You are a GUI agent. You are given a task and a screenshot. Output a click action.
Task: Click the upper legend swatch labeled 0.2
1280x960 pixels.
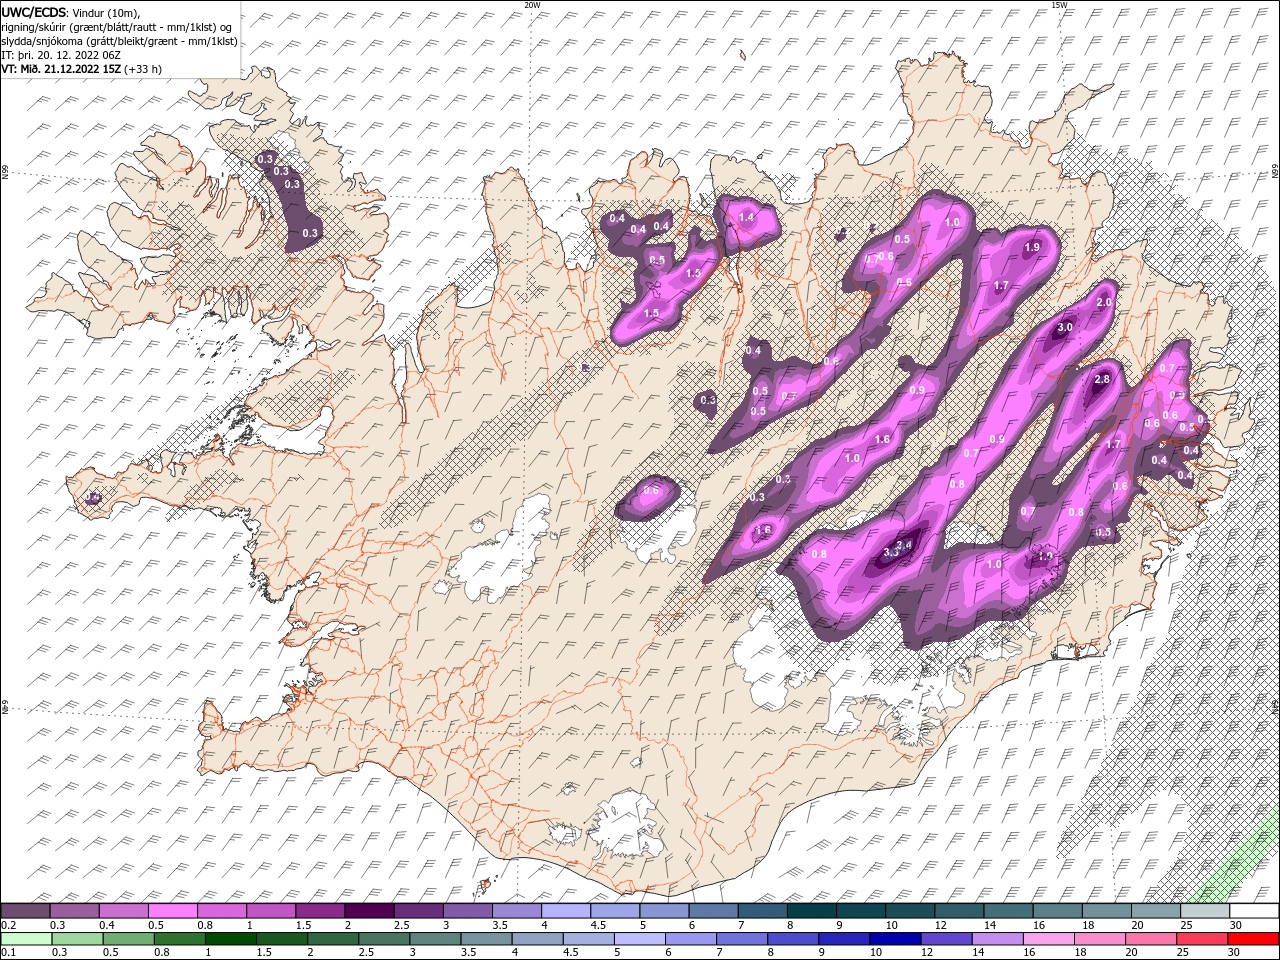pos(26,911)
